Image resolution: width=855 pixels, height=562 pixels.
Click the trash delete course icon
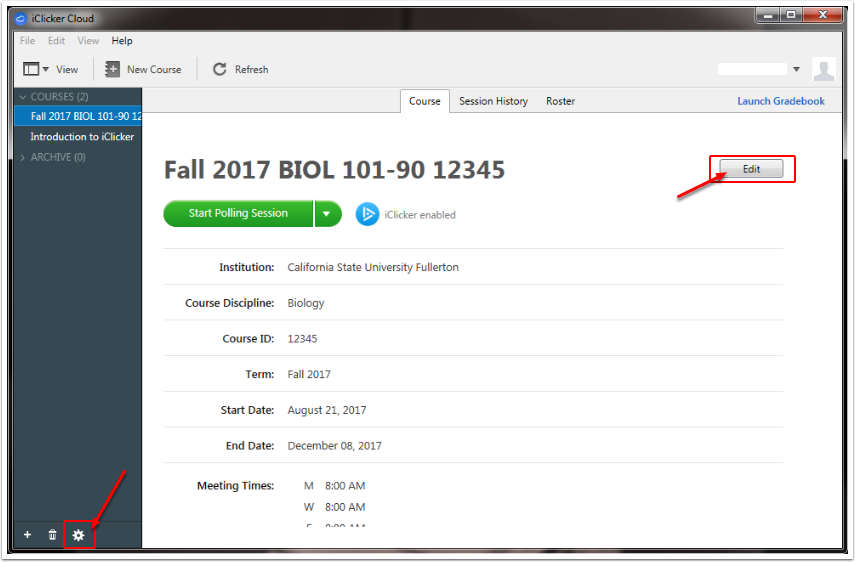[52, 535]
